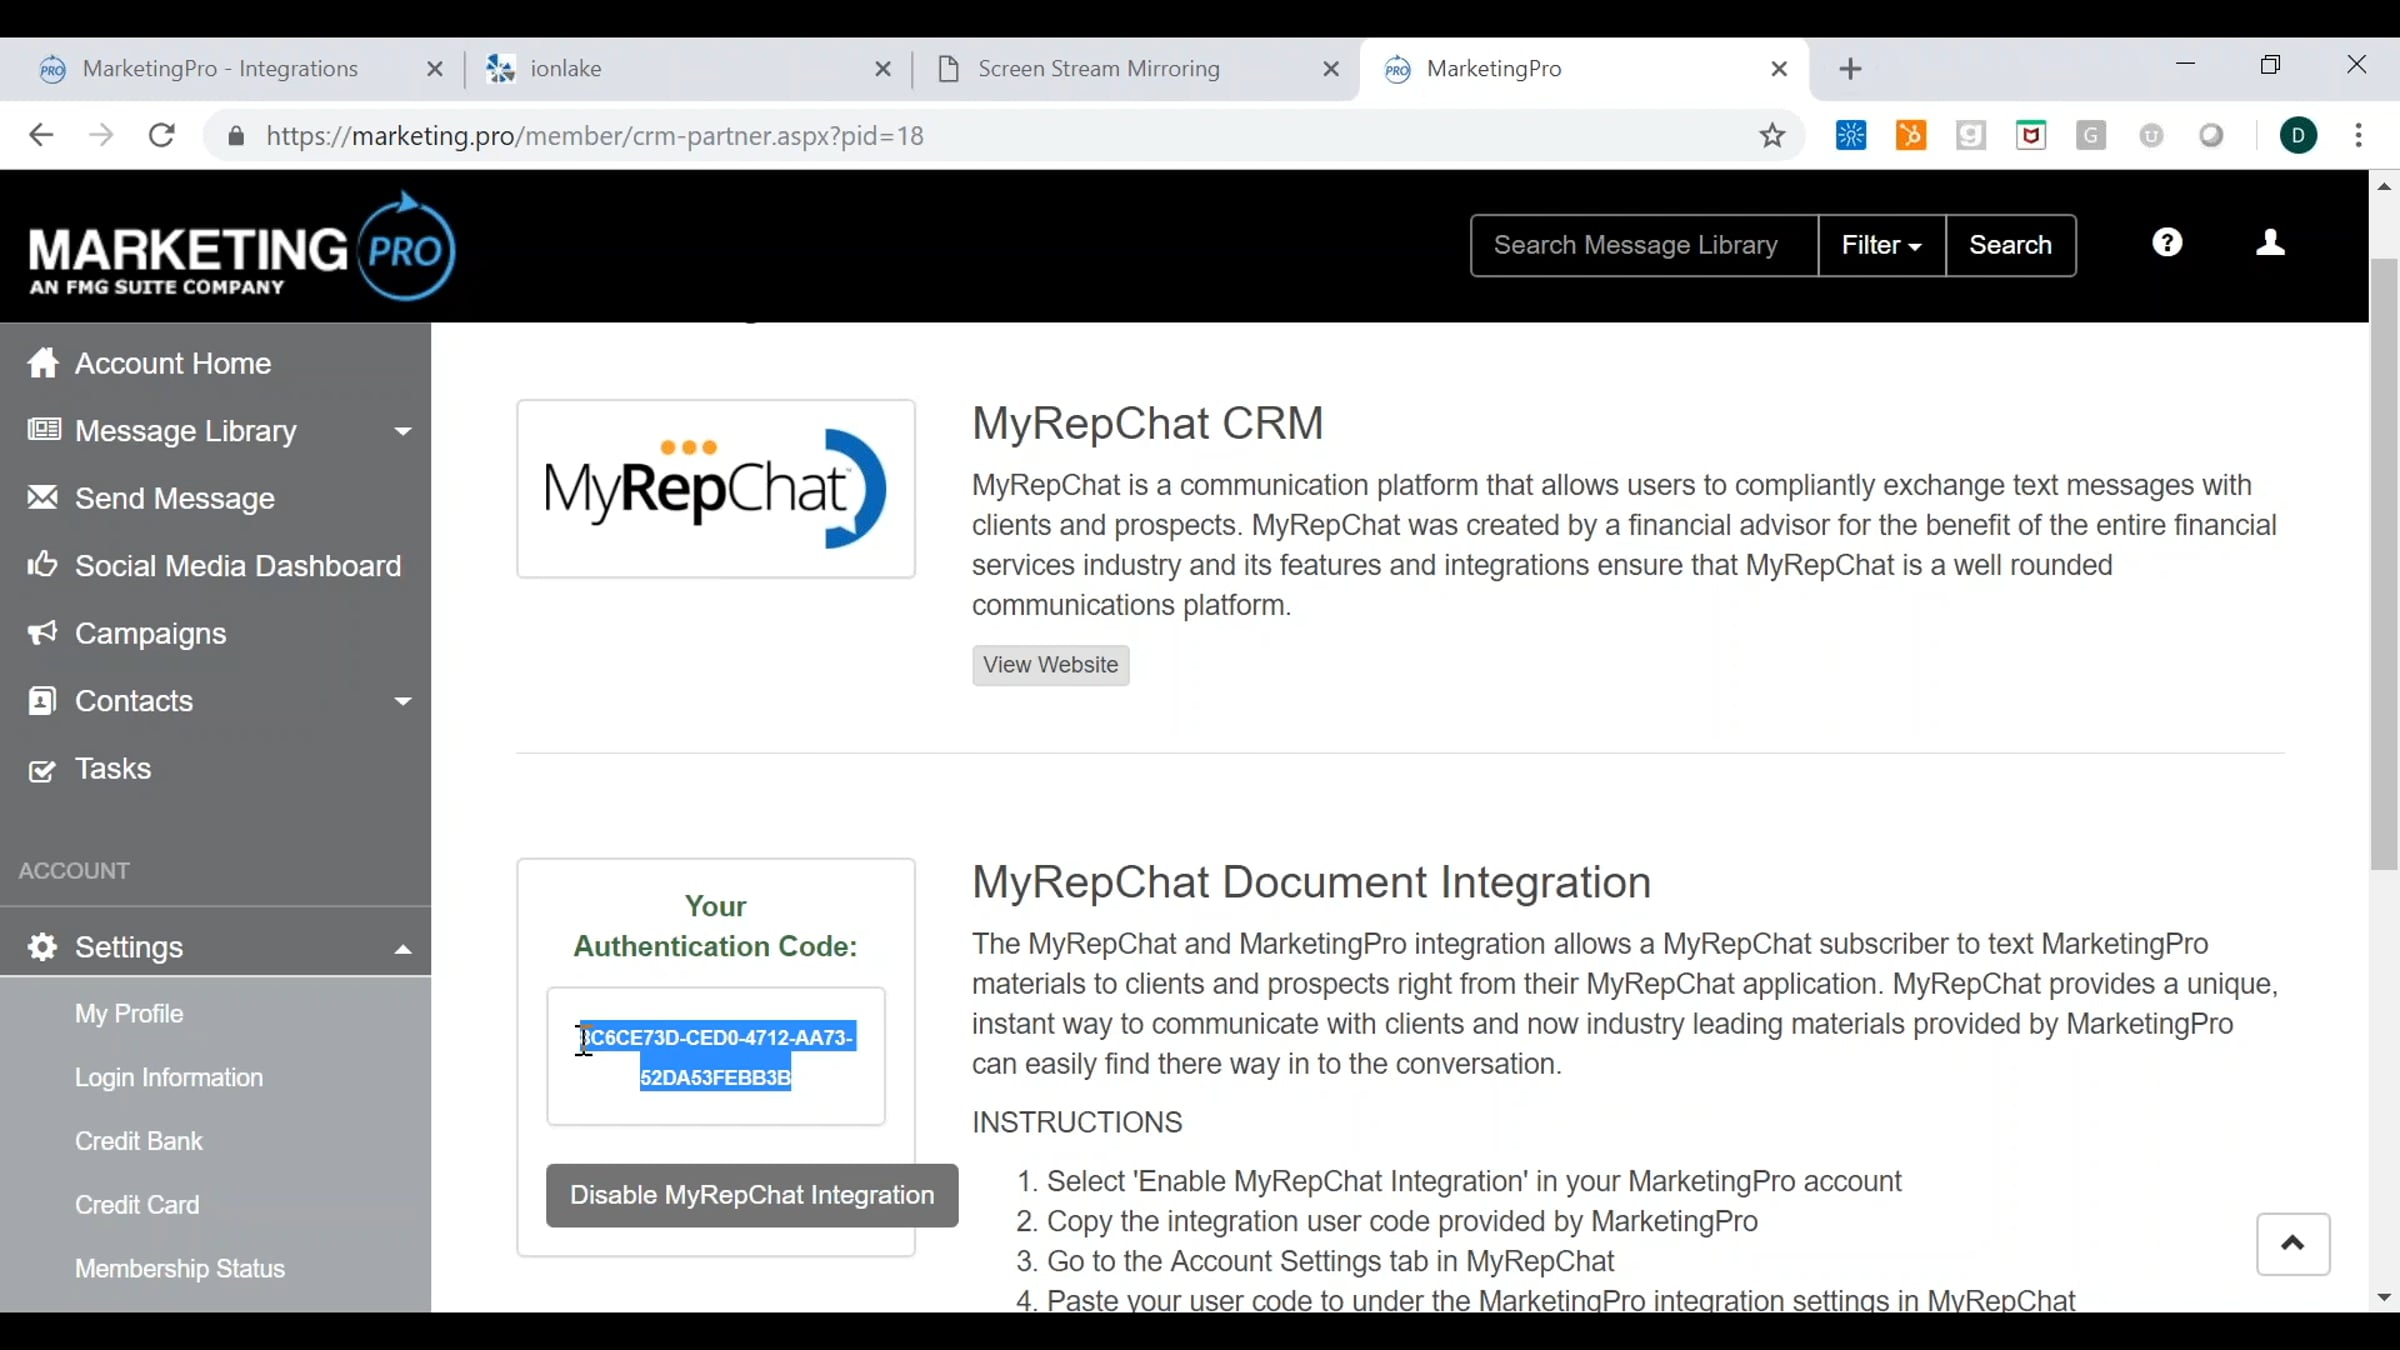This screenshot has width=2400, height=1350.
Task: Open My Profile settings
Action: pyautogui.click(x=129, y=1014)
